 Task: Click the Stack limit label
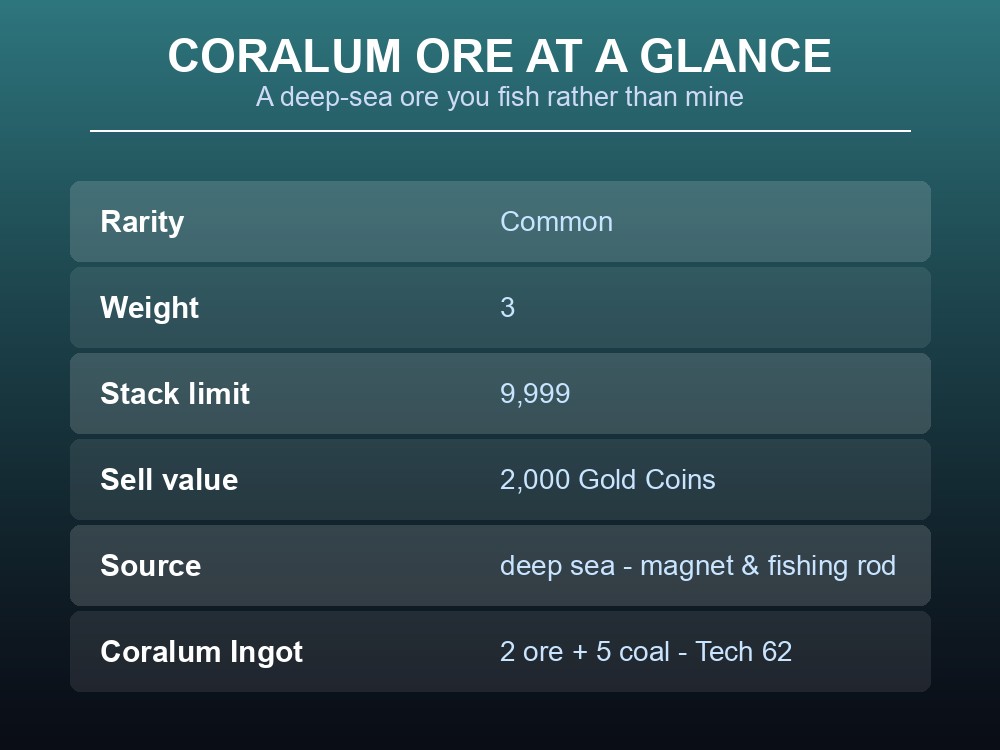point(175,393)
